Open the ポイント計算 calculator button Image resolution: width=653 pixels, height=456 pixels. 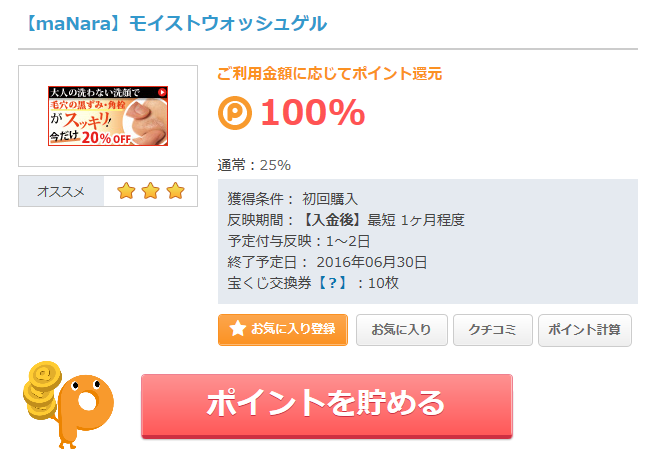(x=584, y=329)
